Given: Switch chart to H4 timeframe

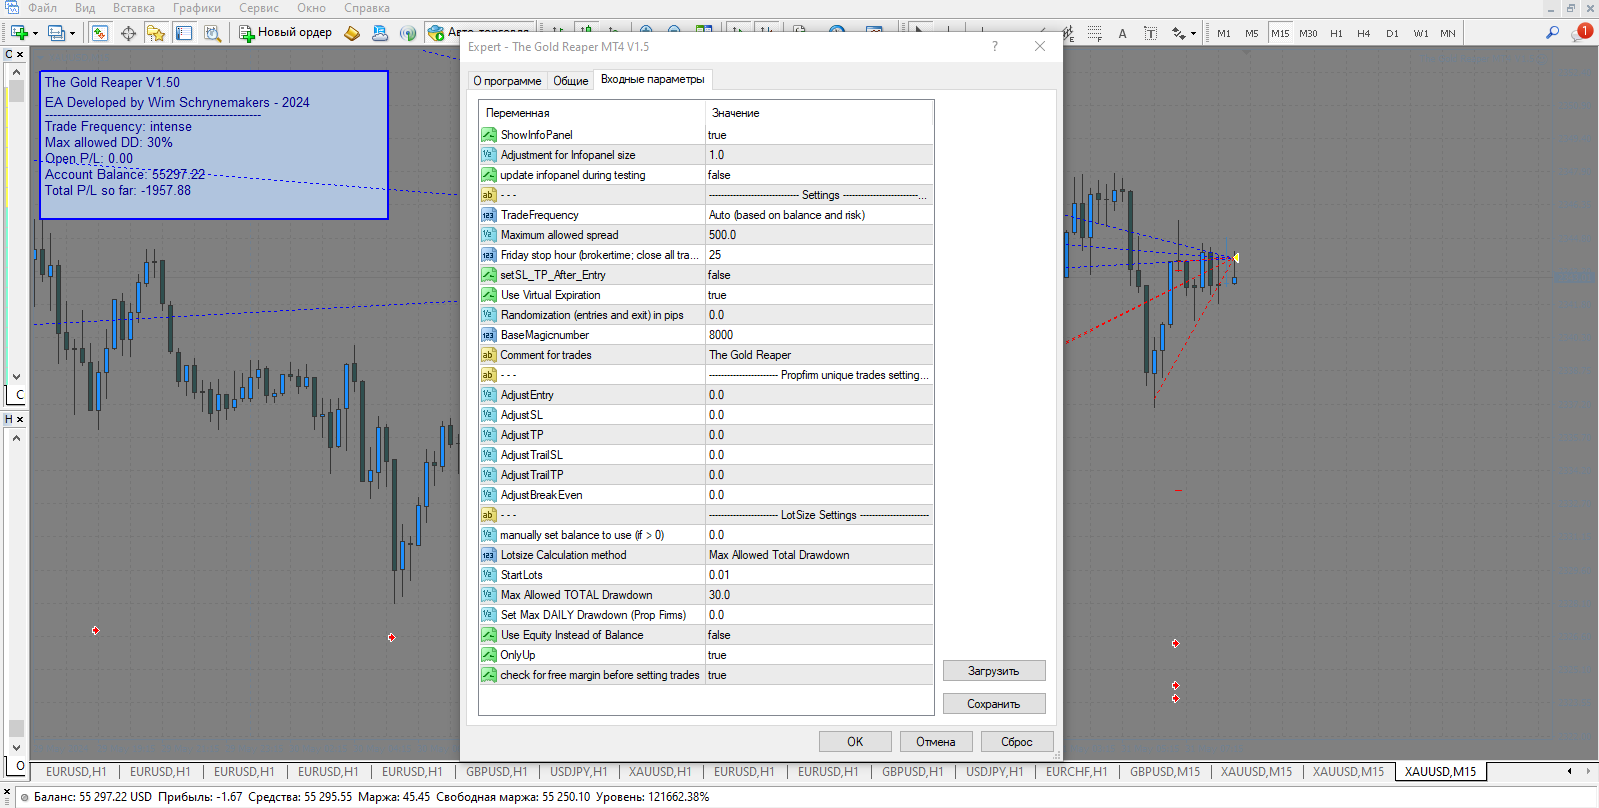Looking at the screenshot, I should (x=1364, y=33).
